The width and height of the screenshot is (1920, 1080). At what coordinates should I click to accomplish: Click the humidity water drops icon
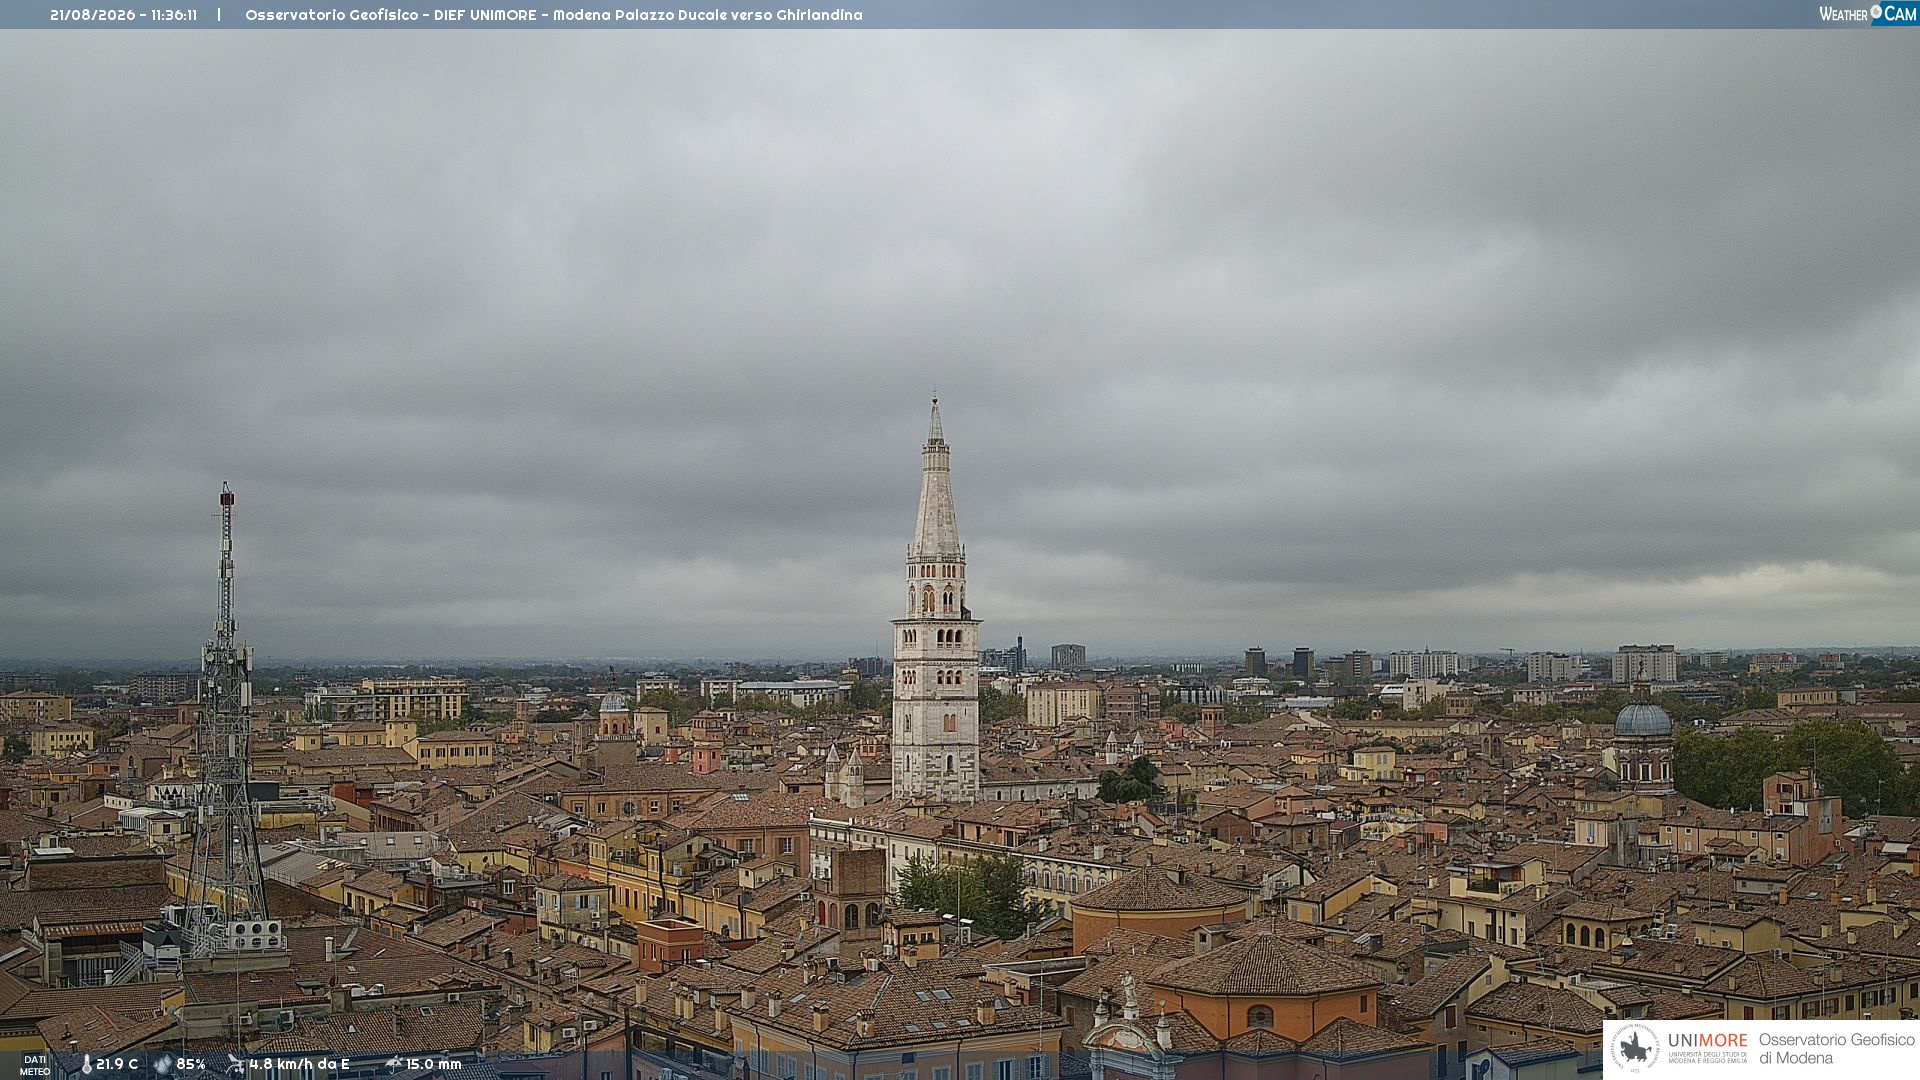pos(163,1064)
